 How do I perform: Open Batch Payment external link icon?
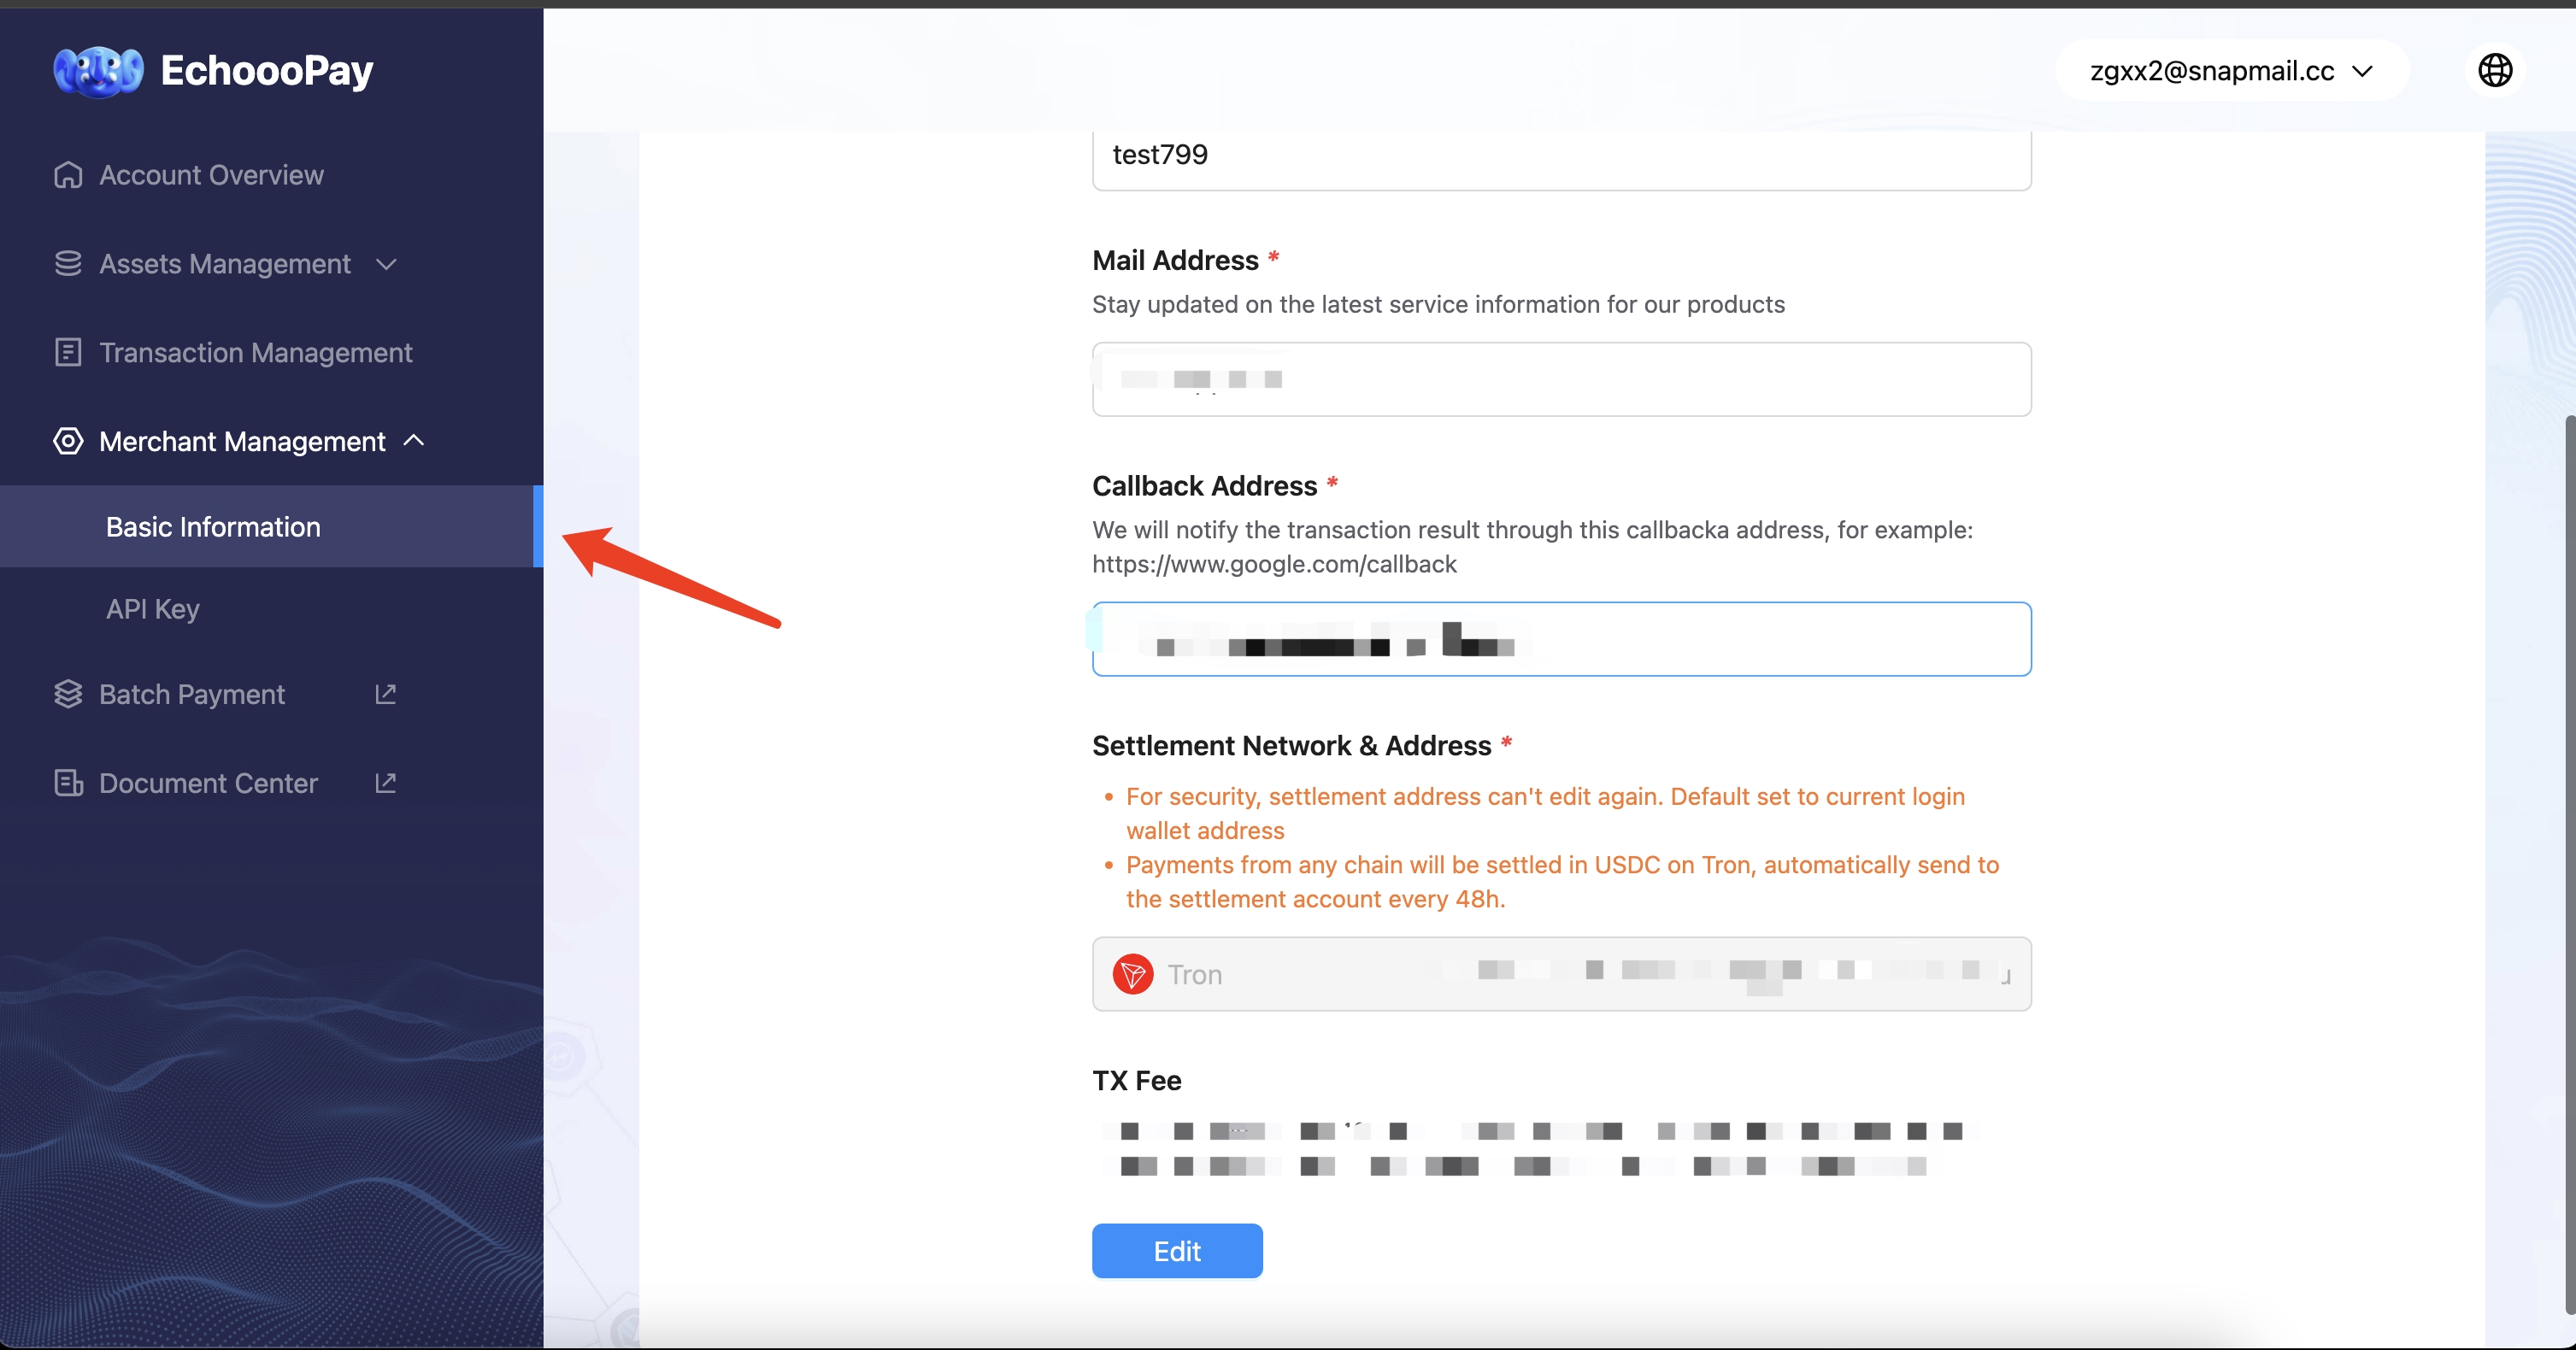(385, 694)
